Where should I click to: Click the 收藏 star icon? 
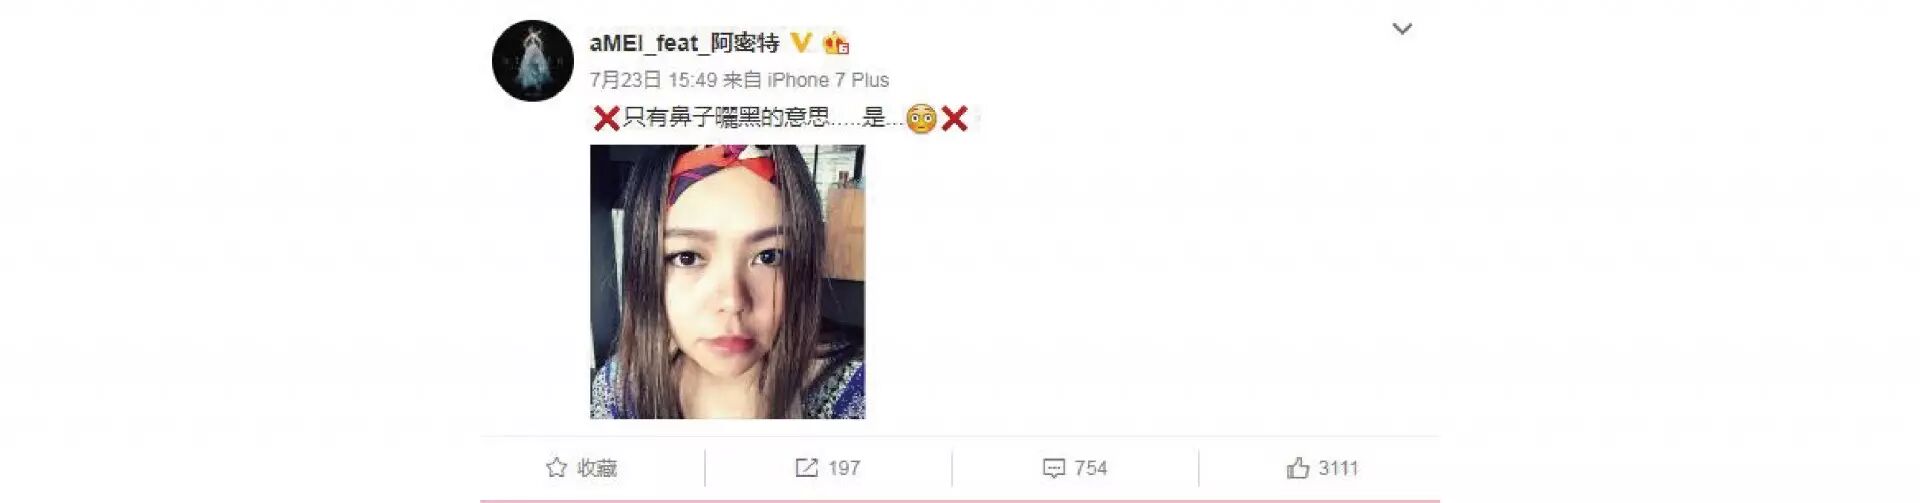[x=557, y=468]
